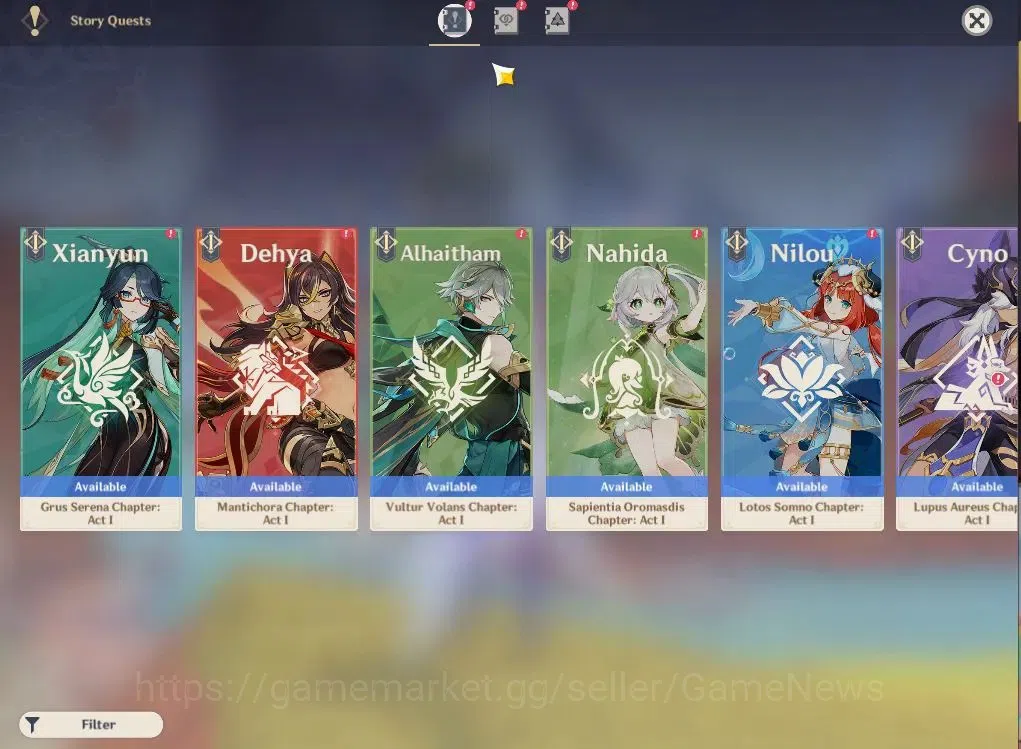Viewport: 1021px width, 749px height.
Task: Click quest badge beside Nilou's name
Action: [x=736, y=243]
